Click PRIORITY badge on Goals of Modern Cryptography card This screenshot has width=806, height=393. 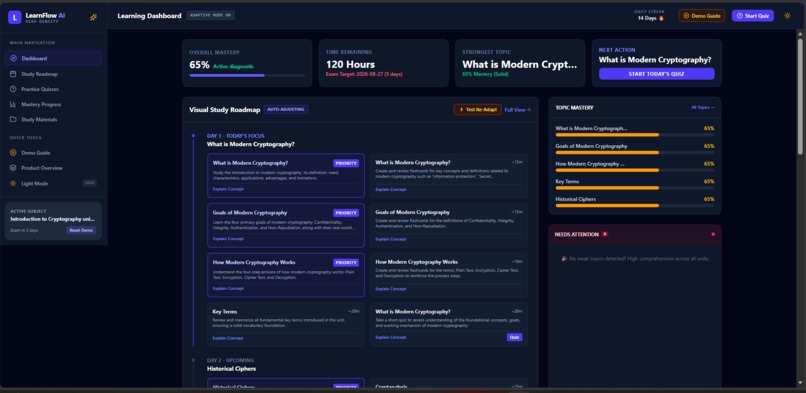[x=346, y=213]
